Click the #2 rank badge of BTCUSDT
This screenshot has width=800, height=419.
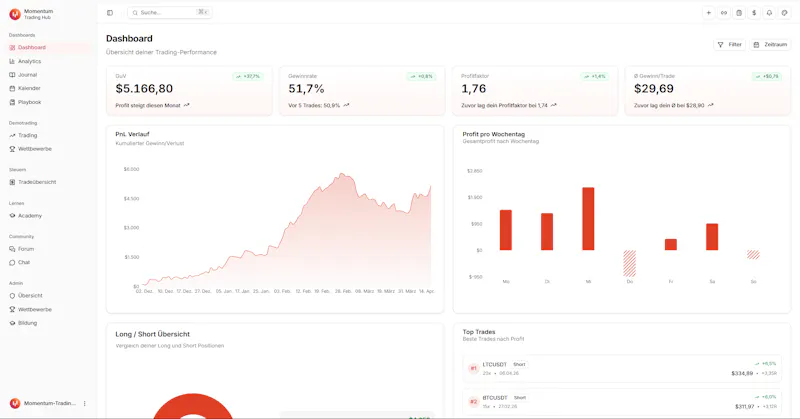click(x=473, y=402)
